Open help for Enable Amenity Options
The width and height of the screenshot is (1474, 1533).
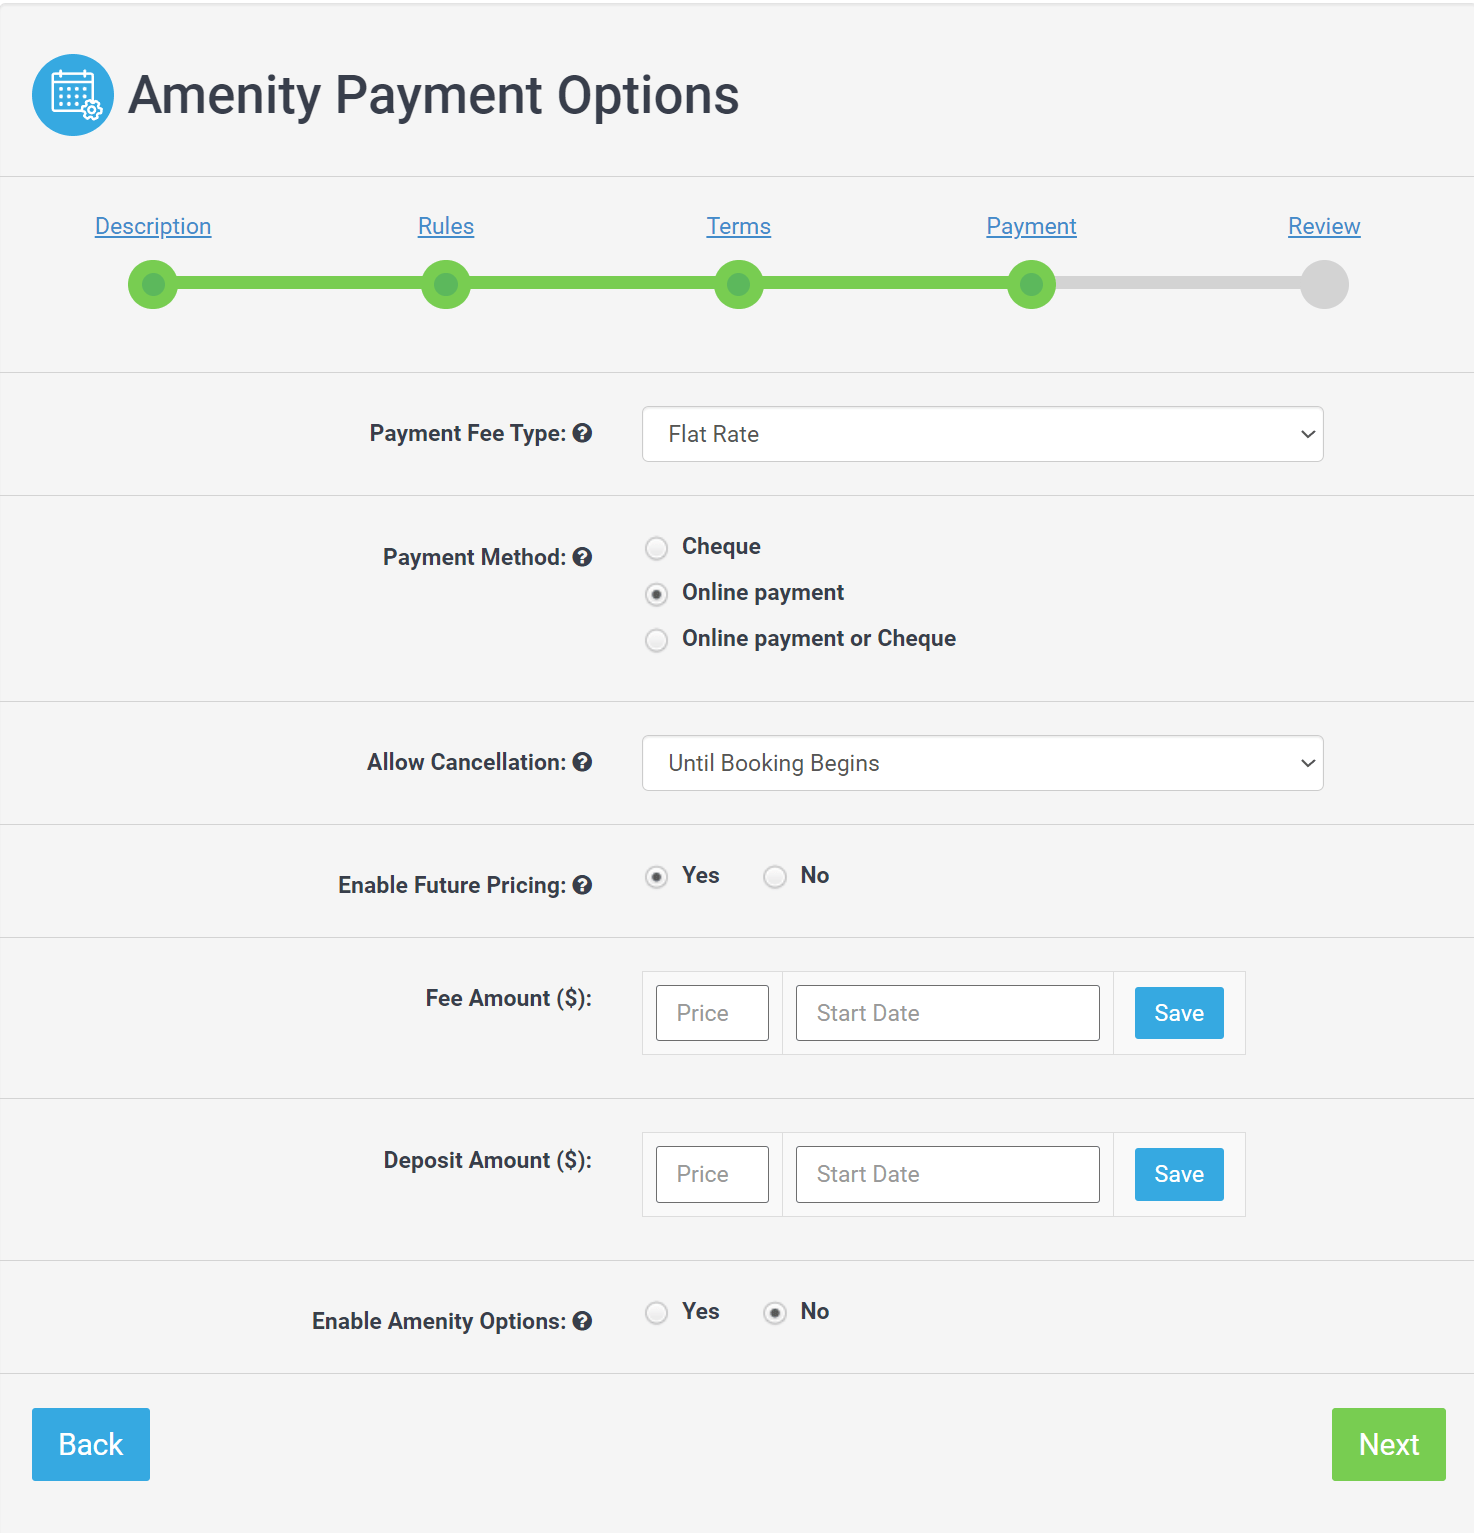click(584, 1320)
